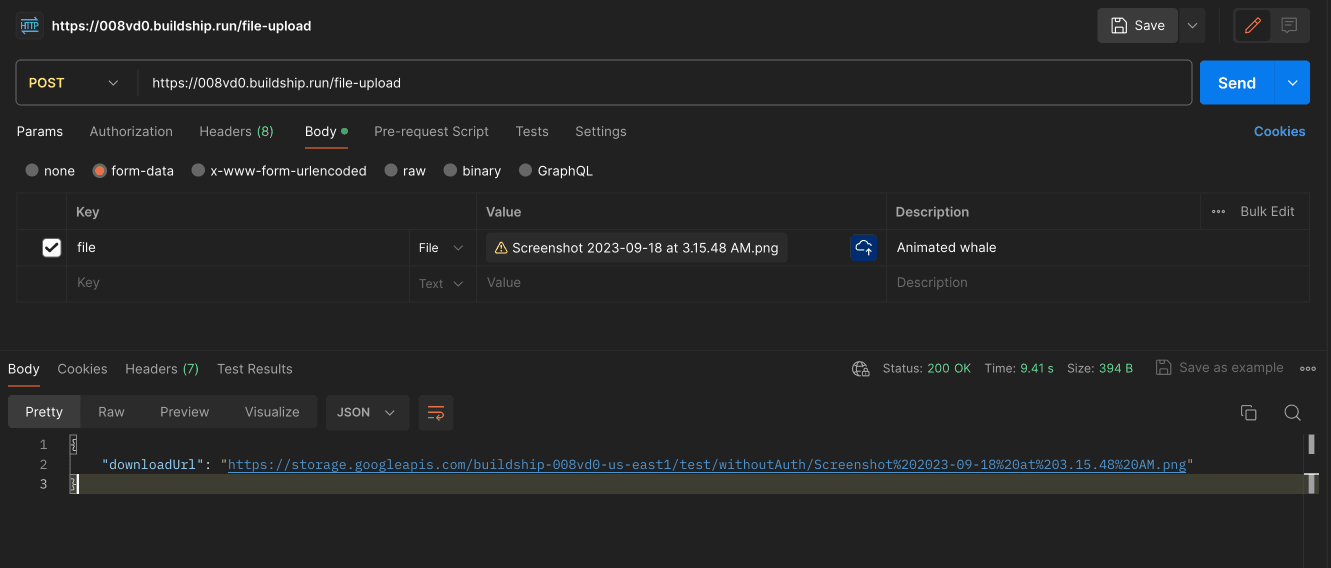This screenshot has width=1331, height=568.
Task: Copy response using the copy icon
Action: click(x=1248, y=412)
